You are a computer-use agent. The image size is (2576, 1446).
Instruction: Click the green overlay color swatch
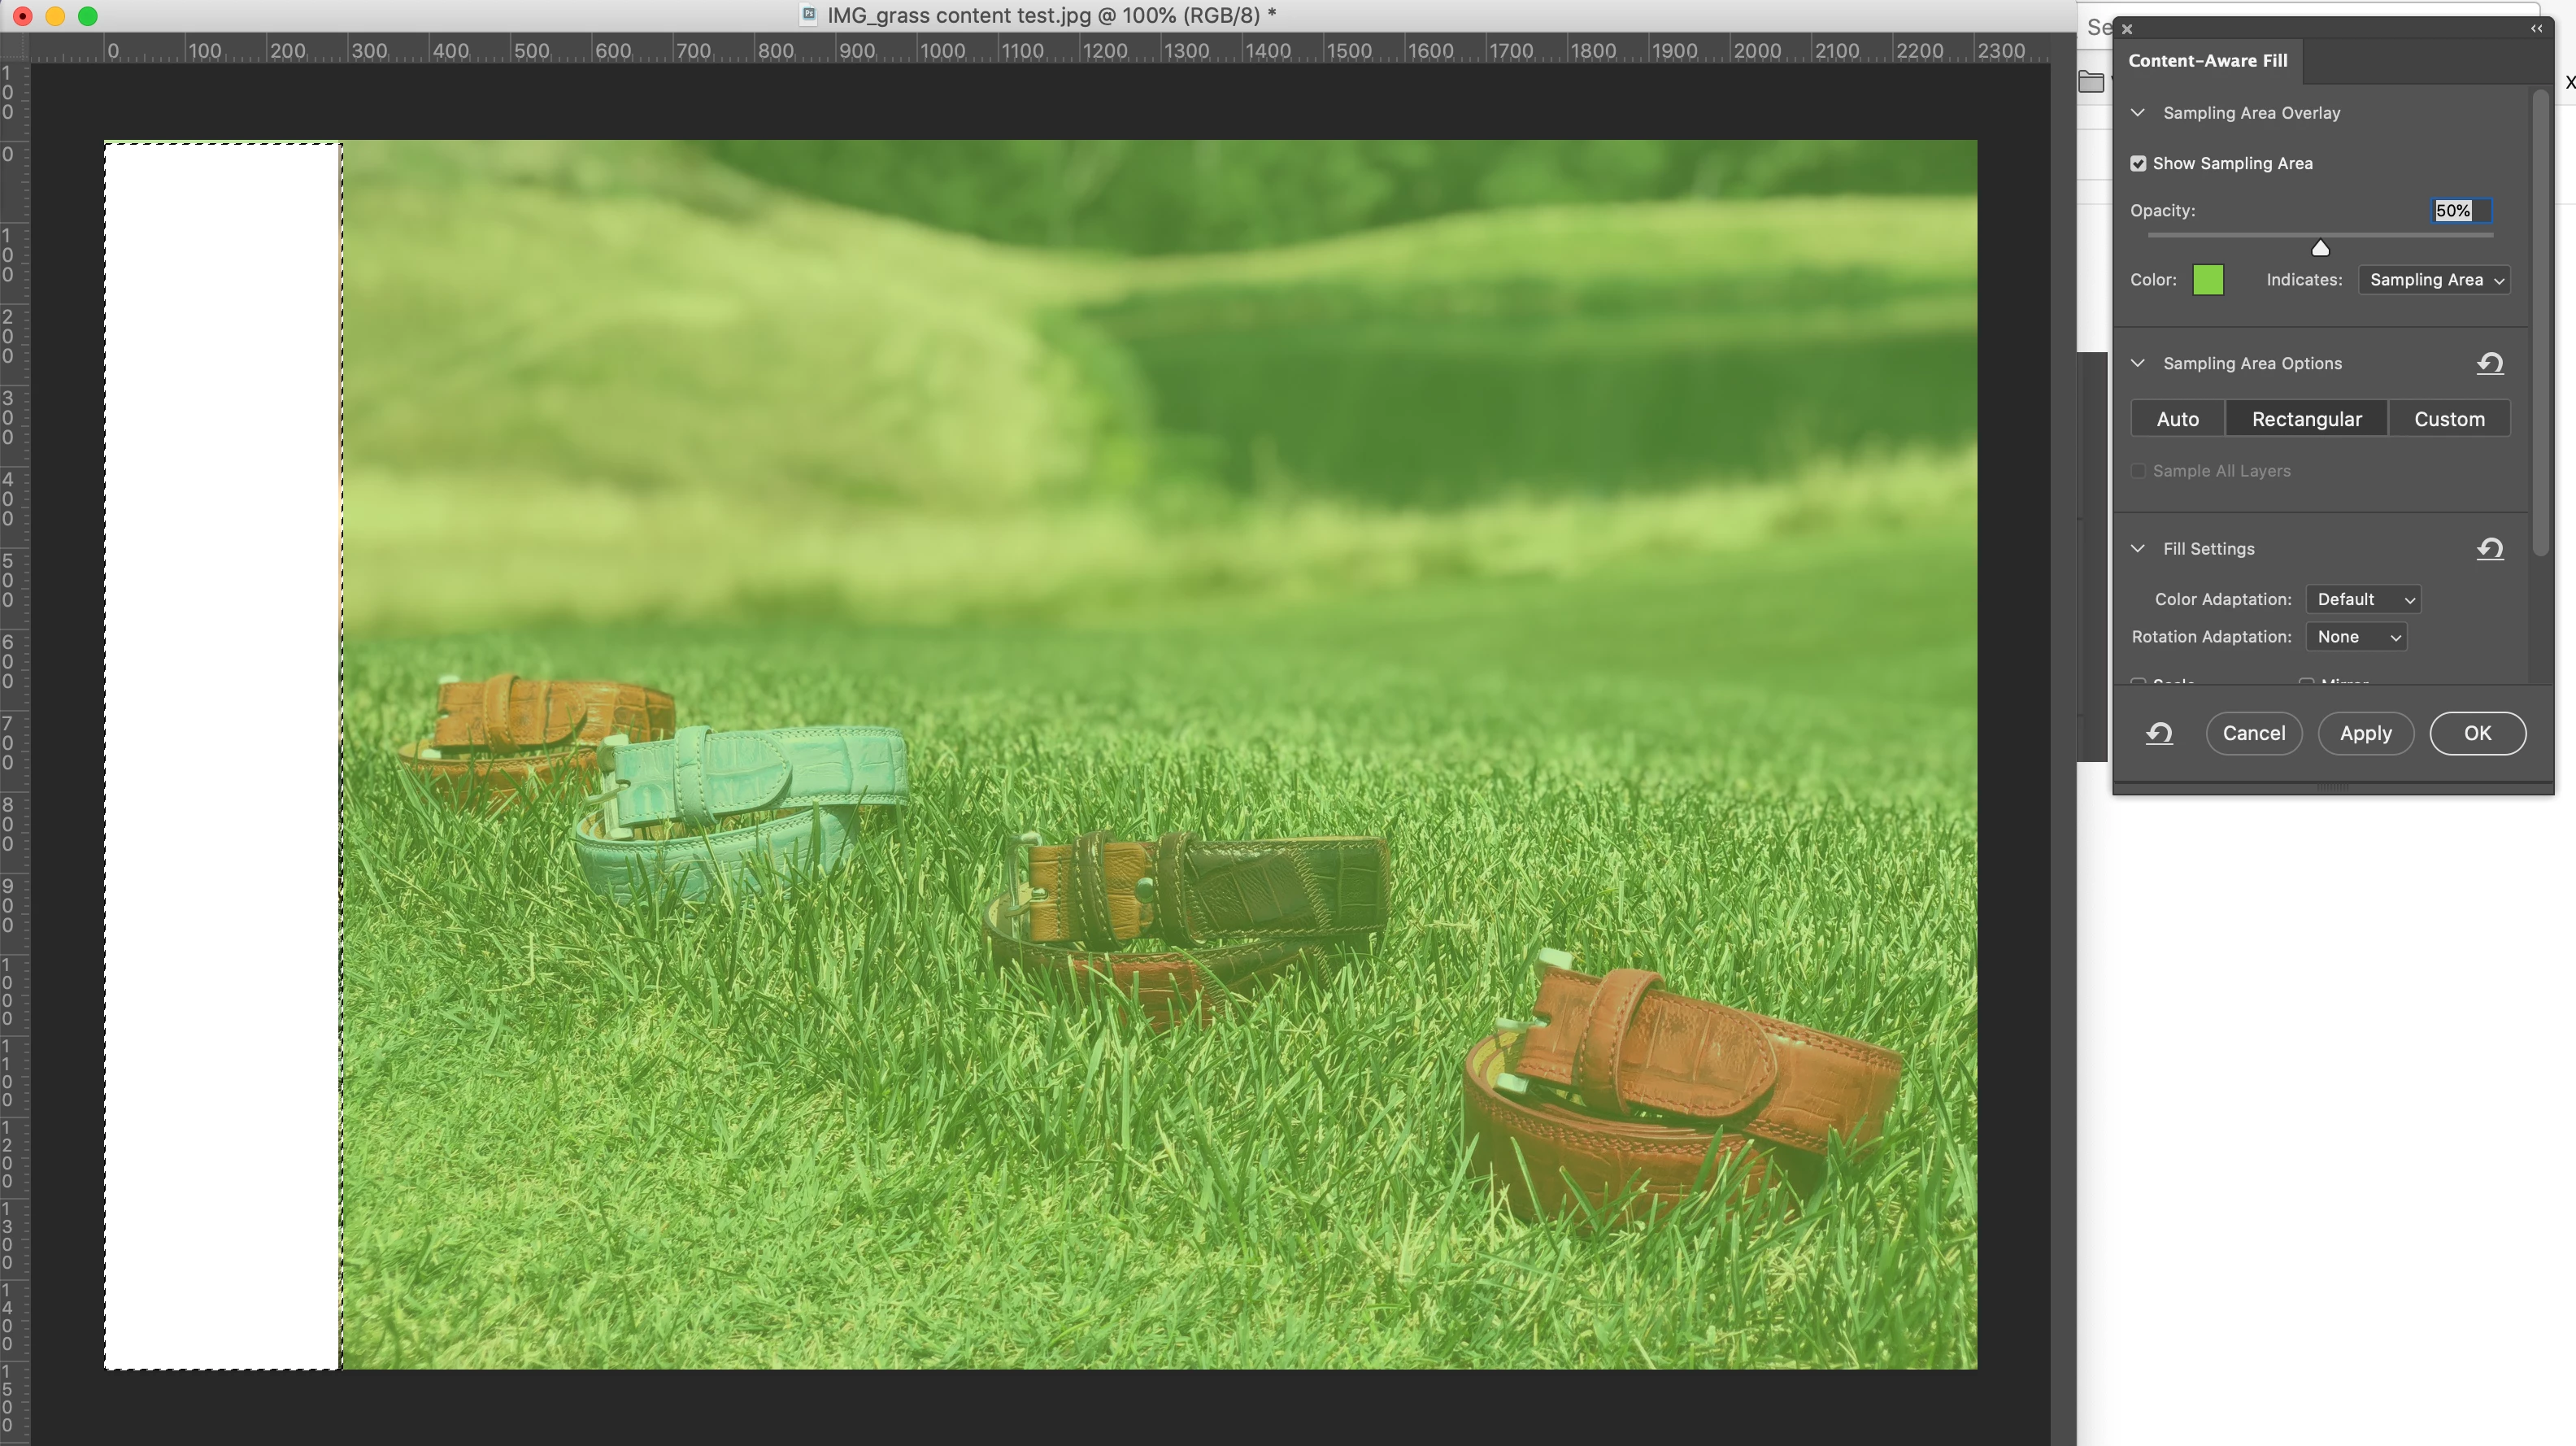tap(2207, 280)
